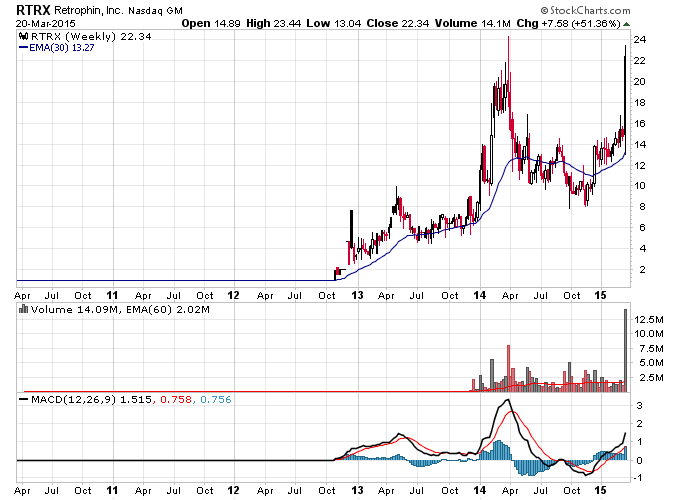Select the Close 22.34 value
The width and height of the screenshot is (680, 500).
point(398,23)
